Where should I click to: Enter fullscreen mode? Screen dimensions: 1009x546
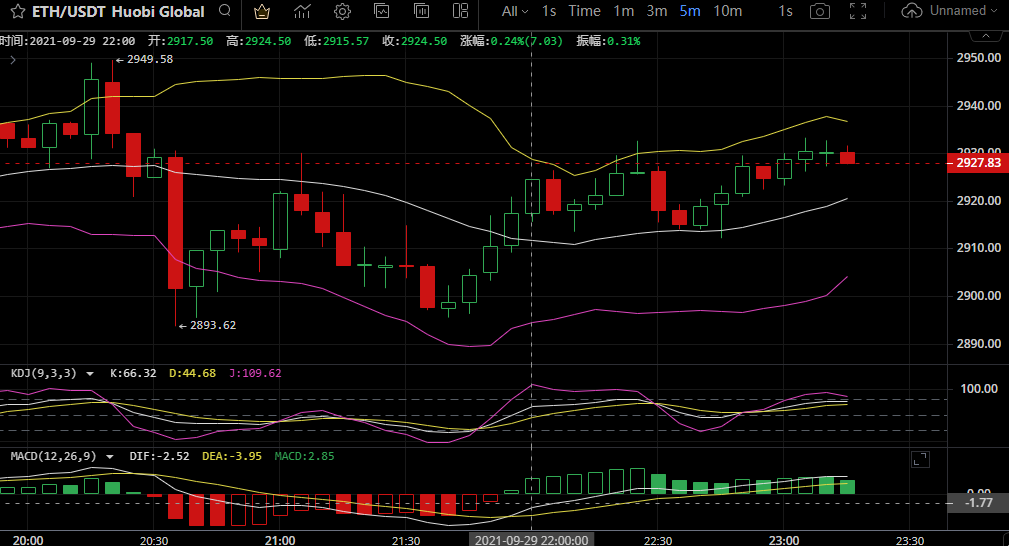click(858, 11)
